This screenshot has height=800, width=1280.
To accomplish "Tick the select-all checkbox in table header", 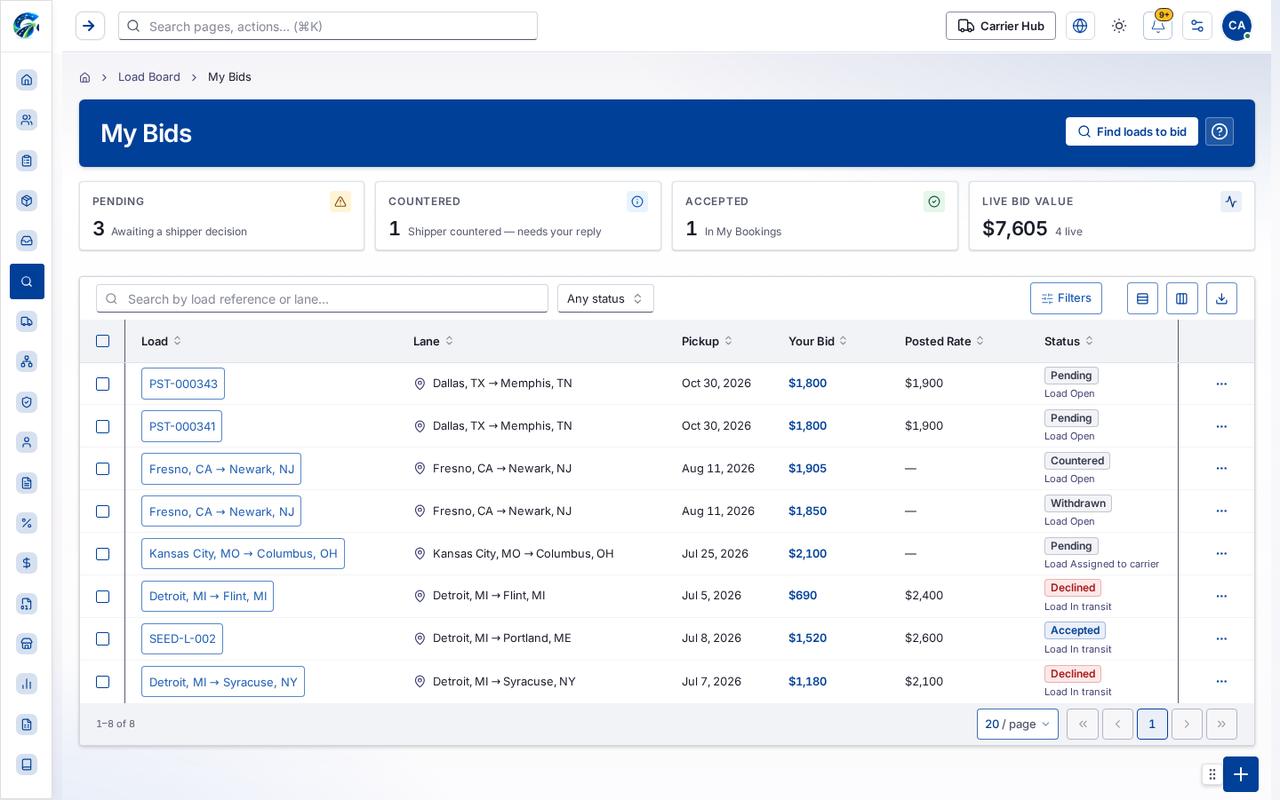I will (x=102, y=341).
